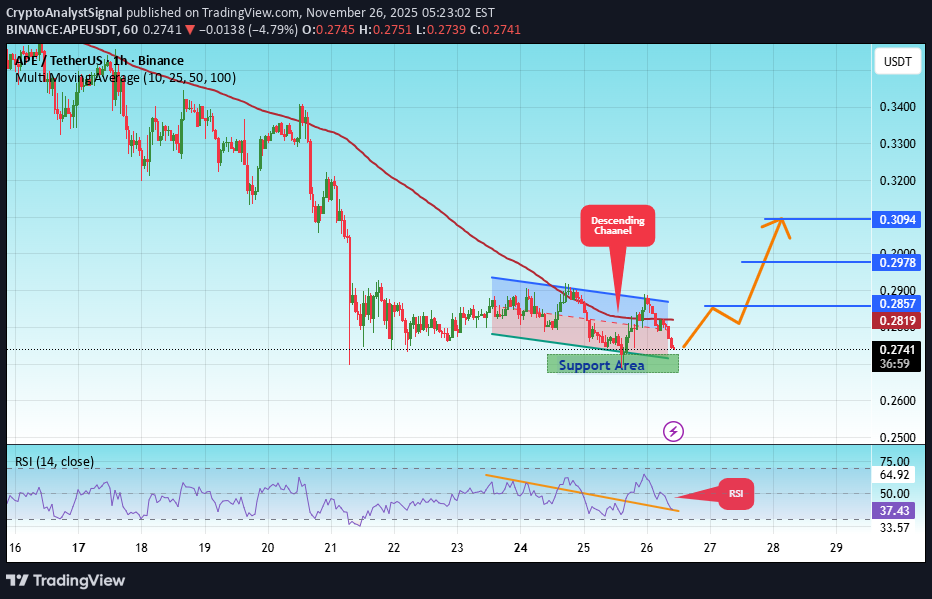Viewport: 932px width, 599px height.
Task: Toggle the RSI (14, close) indicator off
Action: [55, 462]
